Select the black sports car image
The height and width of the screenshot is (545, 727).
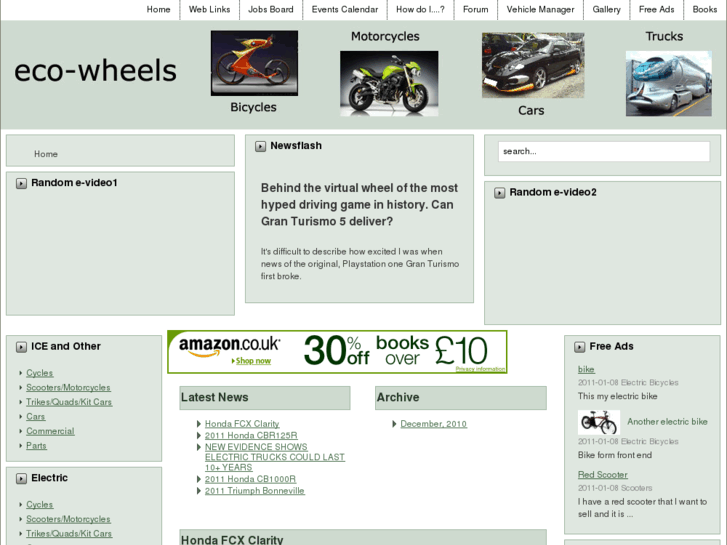[533, 65]
